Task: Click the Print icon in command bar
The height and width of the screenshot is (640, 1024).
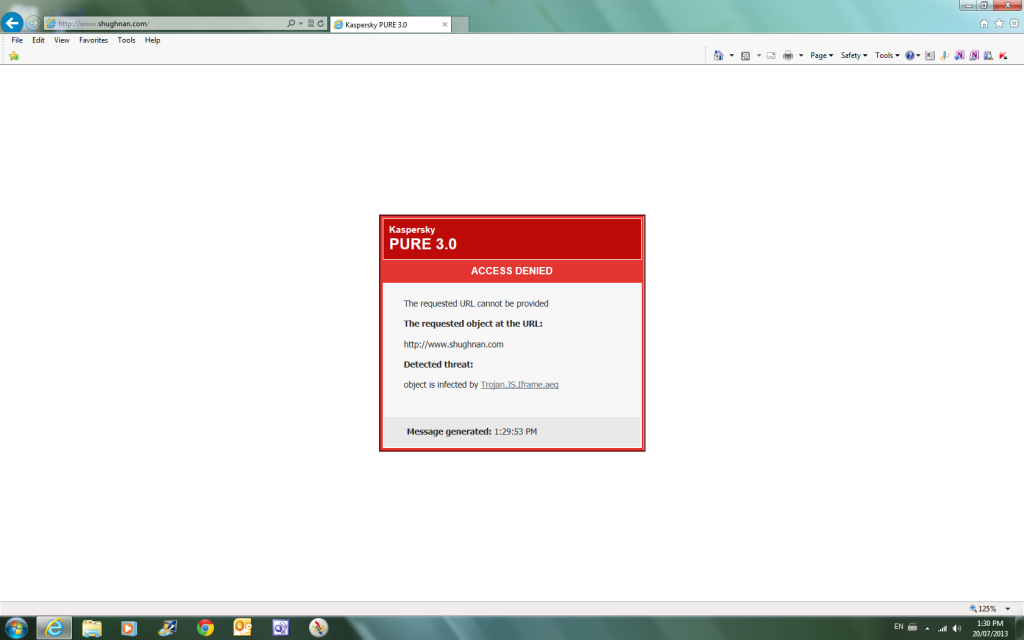Action: [x=788, y=56]
